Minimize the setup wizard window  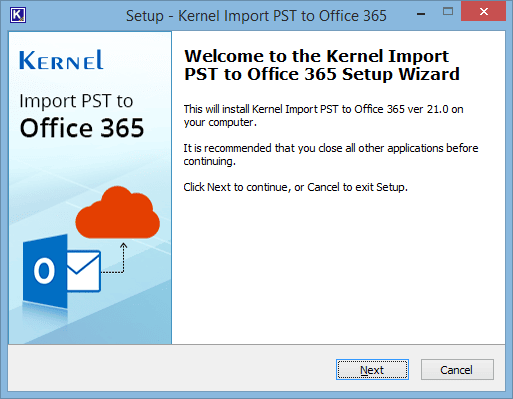tap(421, 14)
